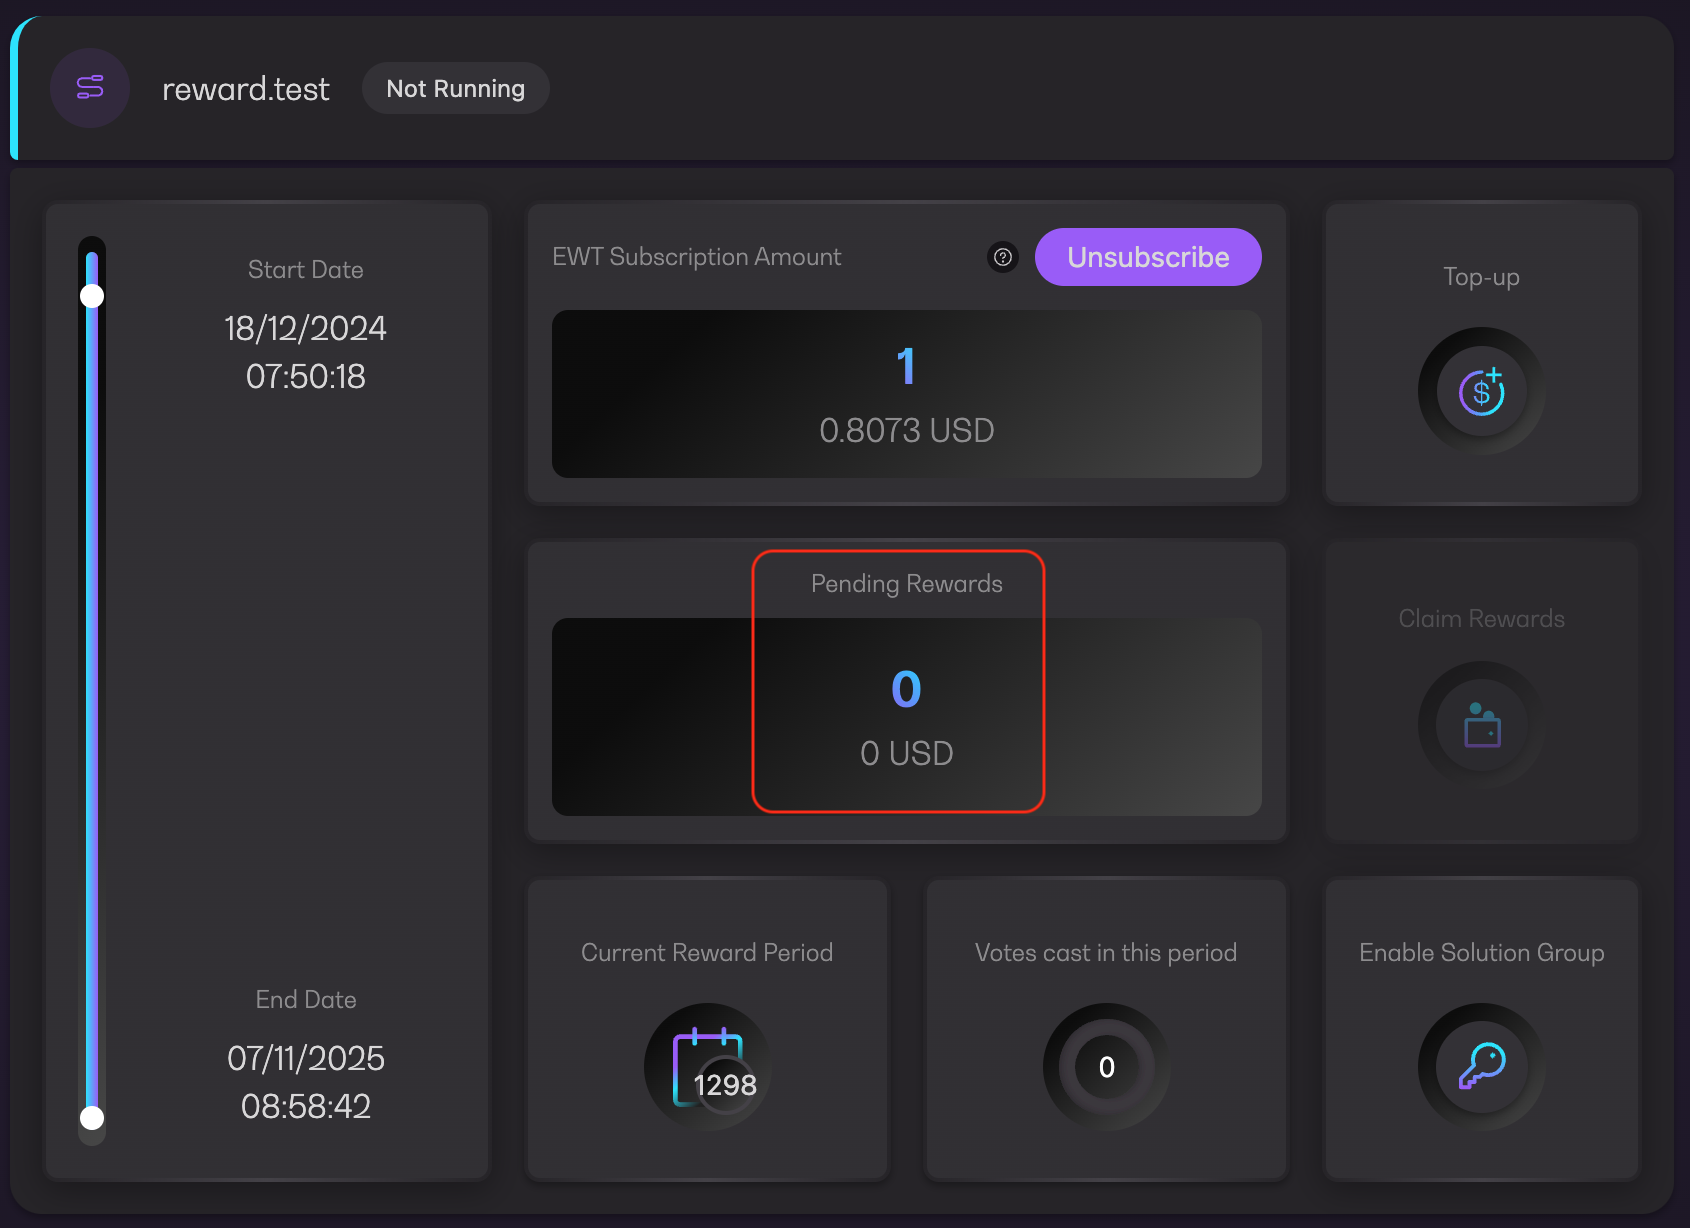Click the reward.test workflow icon
The image size is (1690, 1228).
coord(90,88)
